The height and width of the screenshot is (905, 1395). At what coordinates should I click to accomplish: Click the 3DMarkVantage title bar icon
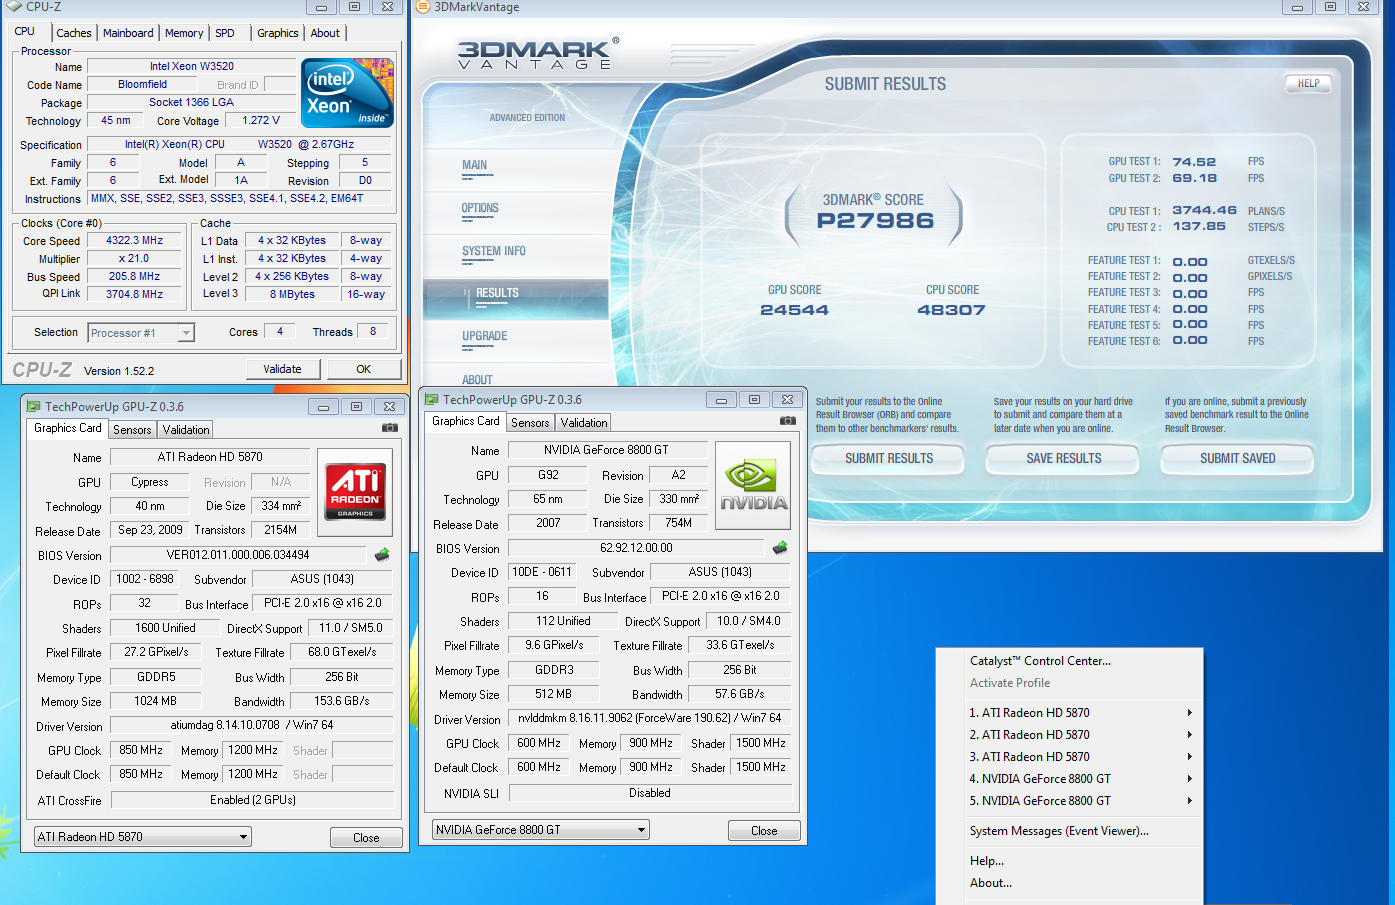coord(423,7)
